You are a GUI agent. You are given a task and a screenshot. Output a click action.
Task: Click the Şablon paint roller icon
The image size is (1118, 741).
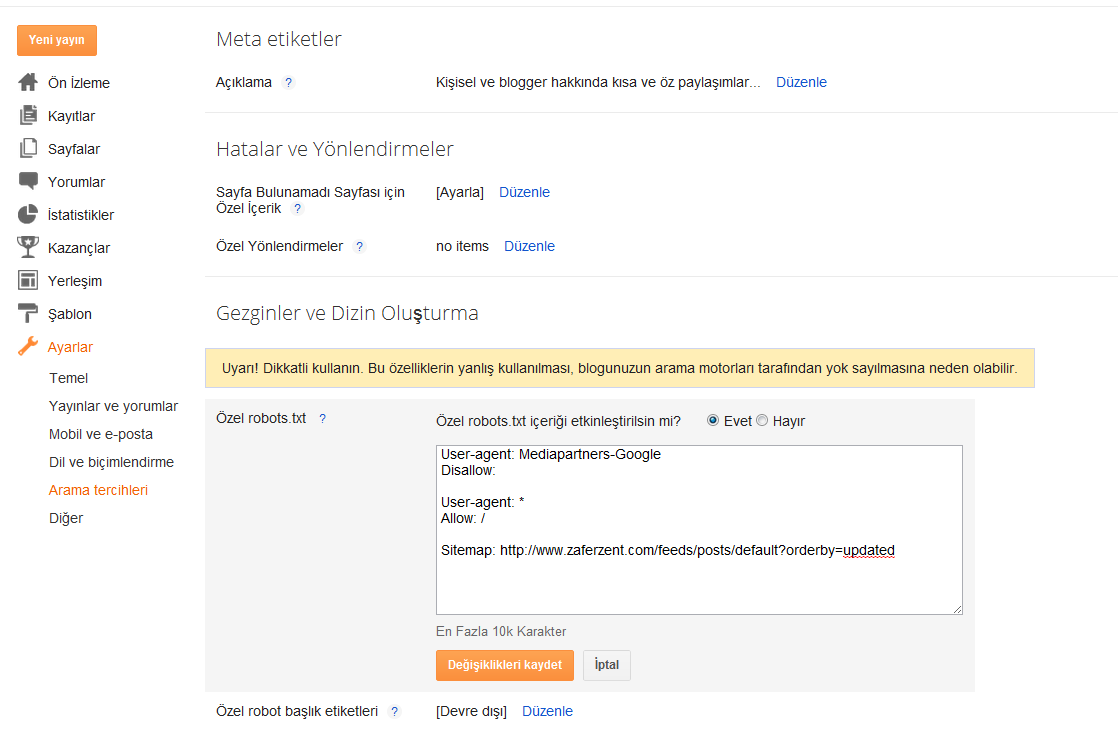(x=28, y=313)
